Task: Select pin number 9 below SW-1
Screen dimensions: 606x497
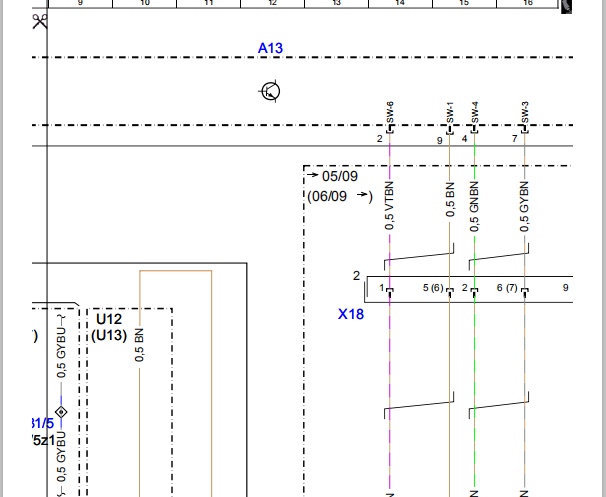Action: click(439, 141)
